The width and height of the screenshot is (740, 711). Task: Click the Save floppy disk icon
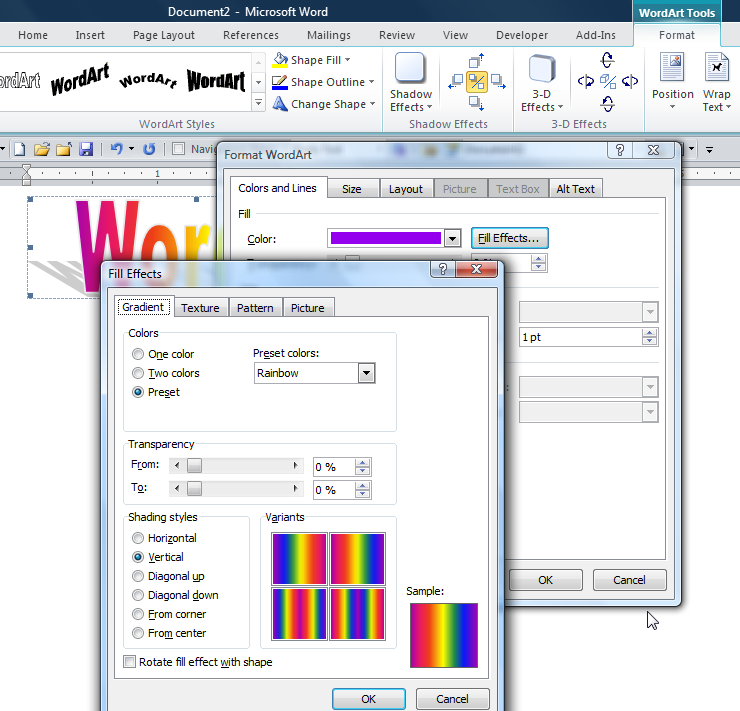tap(86, 150)
